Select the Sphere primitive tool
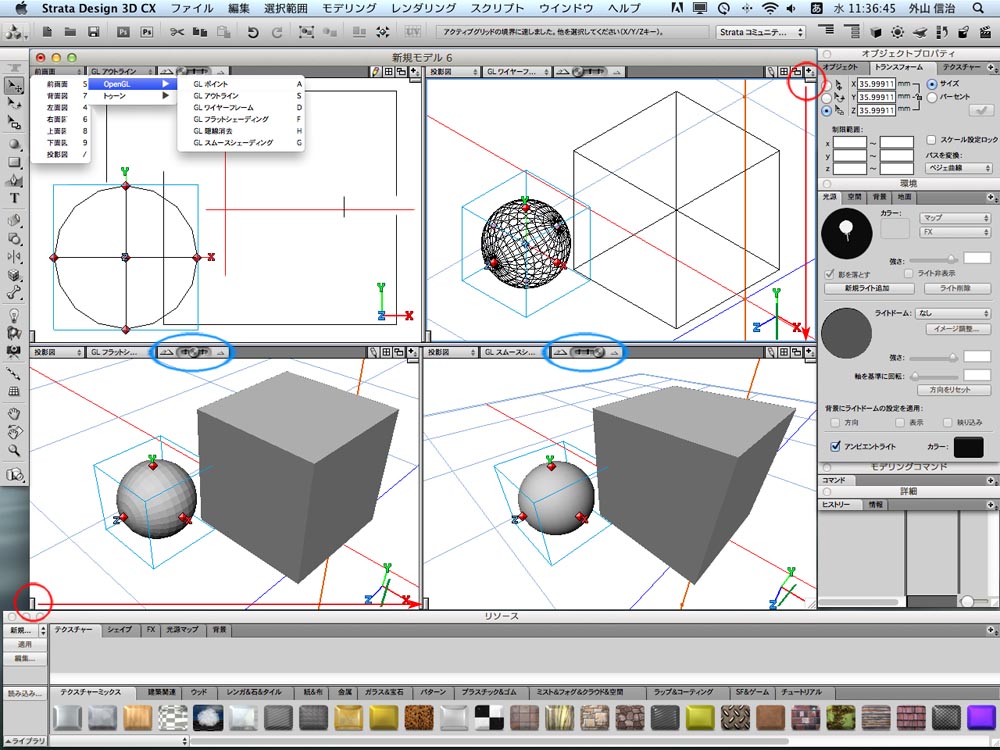 pos(14,144)
